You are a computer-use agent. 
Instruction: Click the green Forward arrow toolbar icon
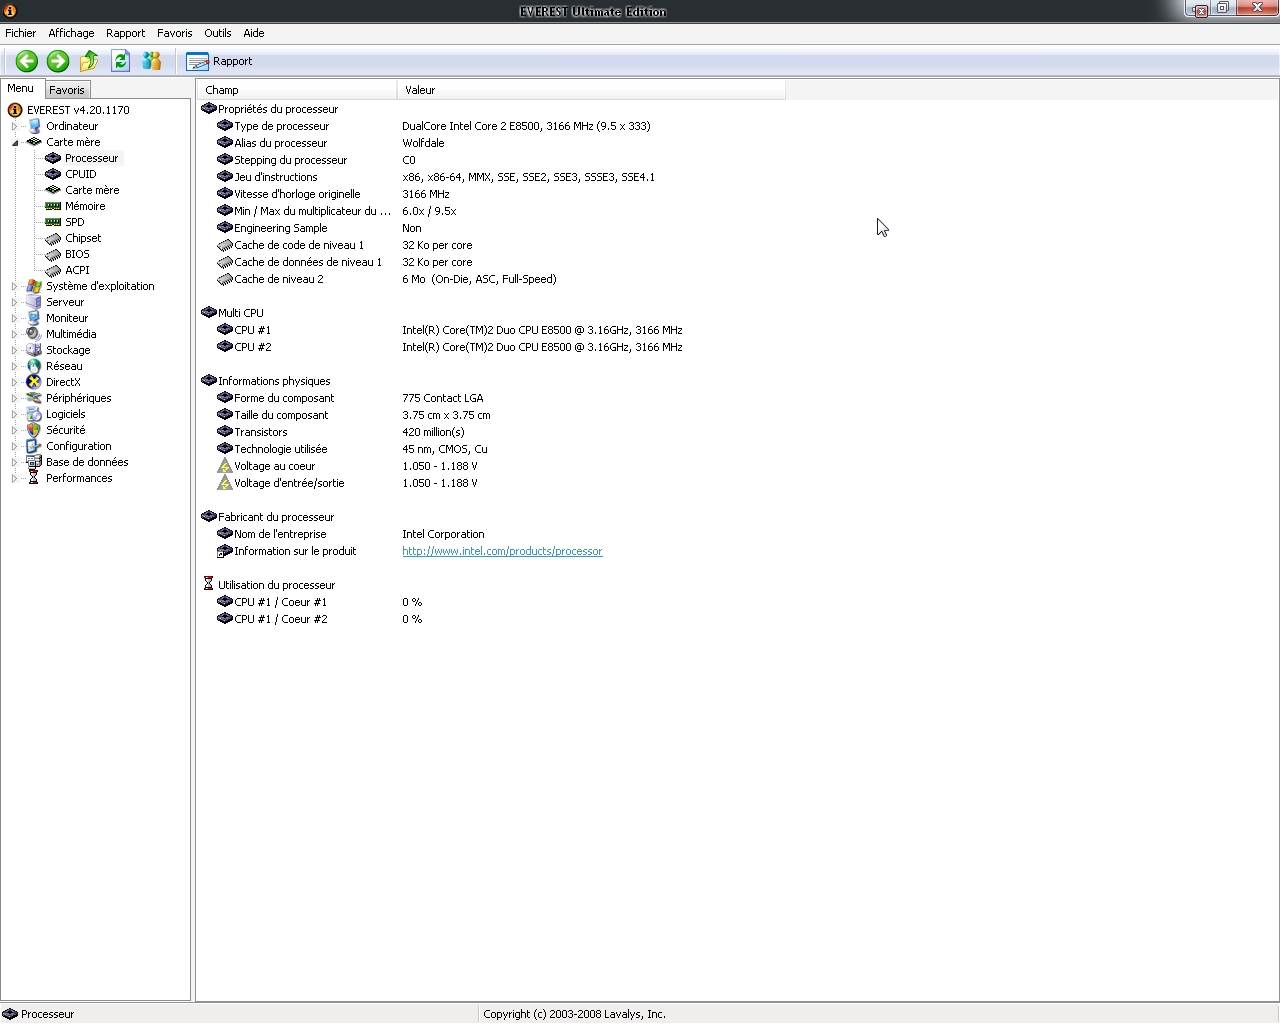click(x=58, y=61)
